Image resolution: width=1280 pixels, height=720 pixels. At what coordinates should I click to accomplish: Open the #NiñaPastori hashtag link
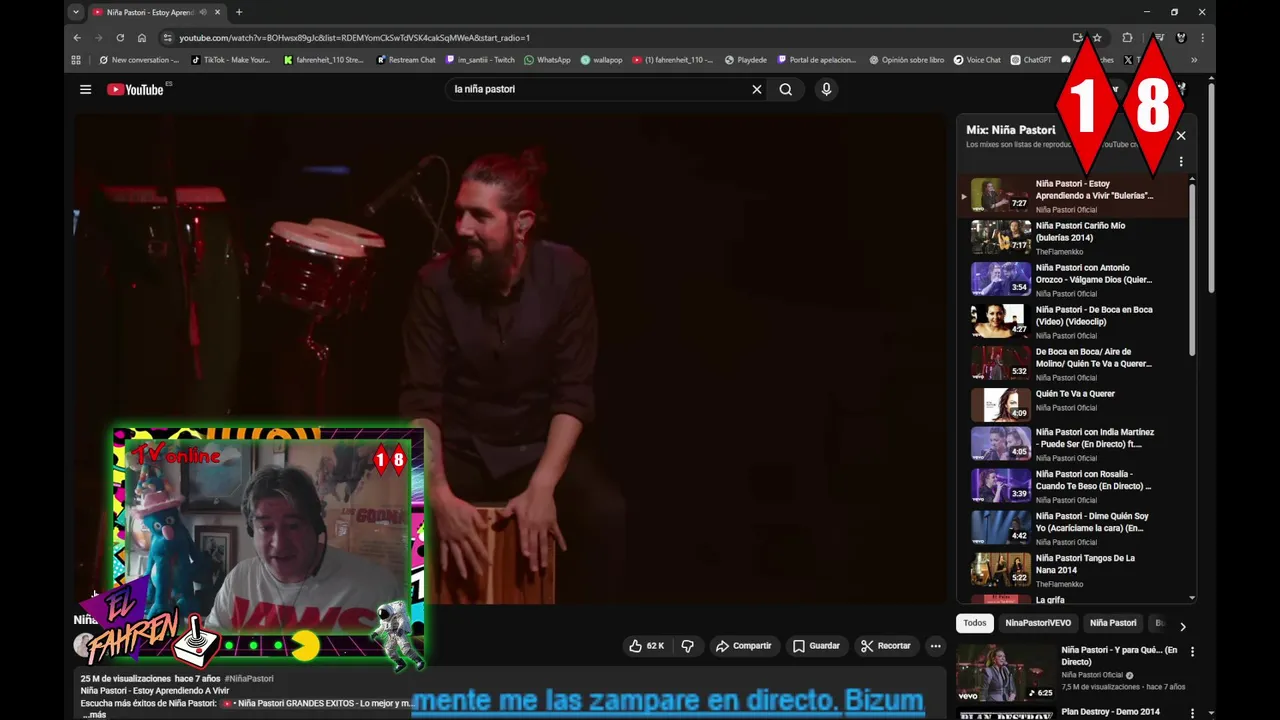point(249,679)
